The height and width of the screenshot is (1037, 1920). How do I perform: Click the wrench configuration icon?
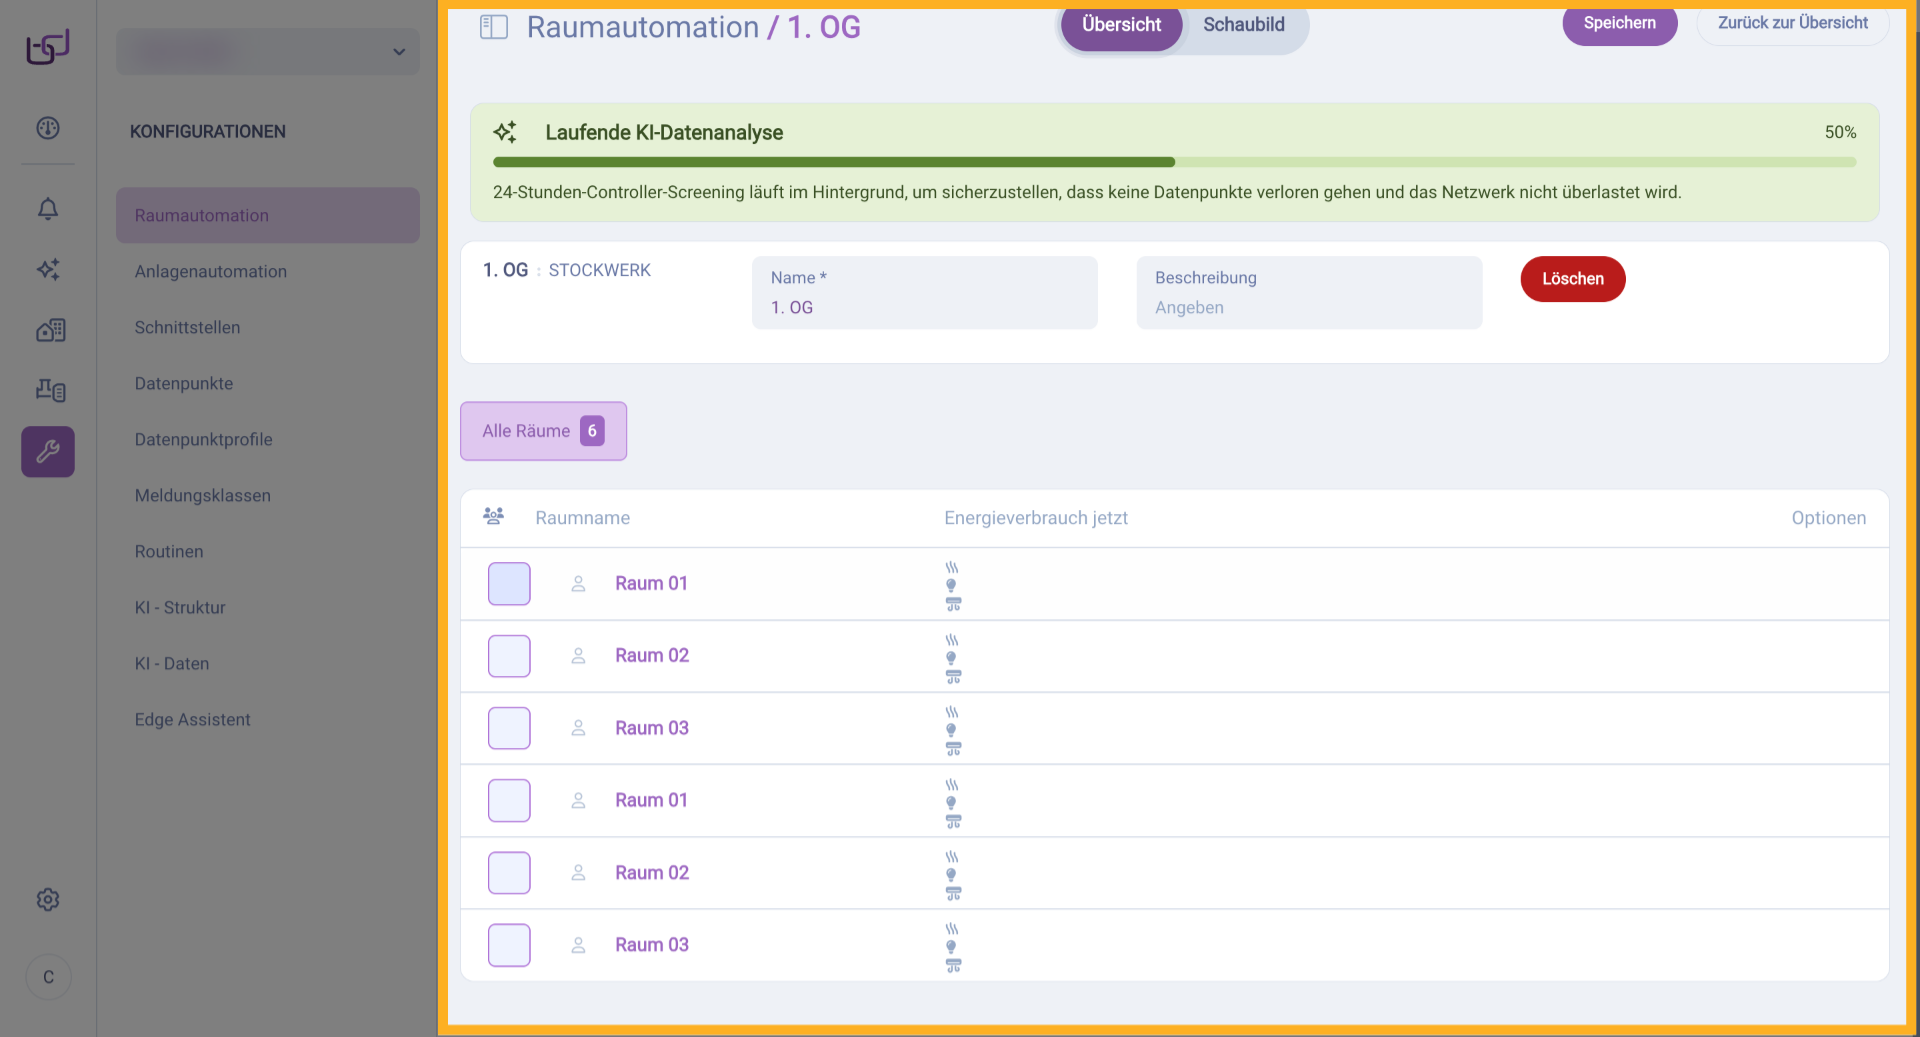coord(48,452)
